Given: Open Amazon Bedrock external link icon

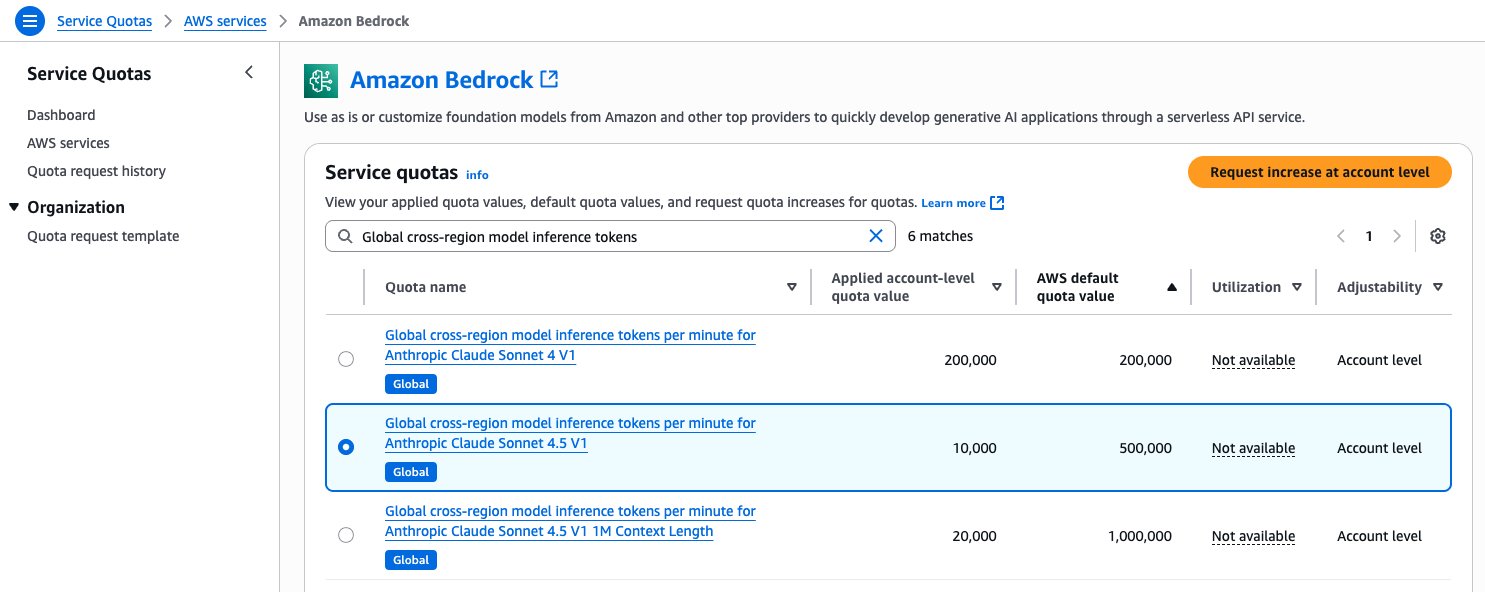Looking at the screenshot, I should 549,79.
